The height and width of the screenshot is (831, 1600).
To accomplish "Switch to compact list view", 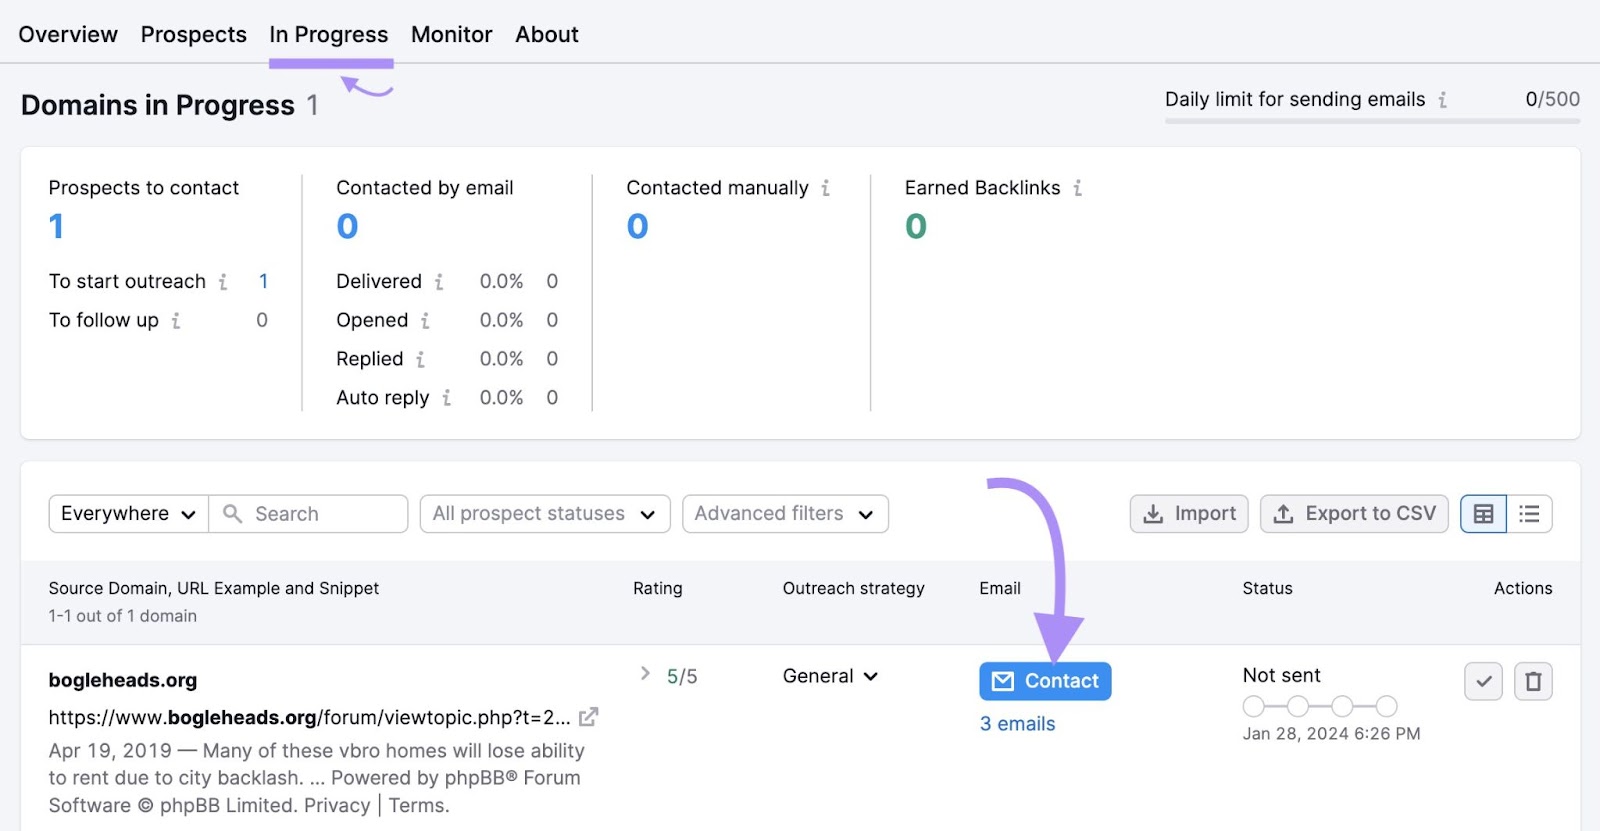I will coord(1529,514).
